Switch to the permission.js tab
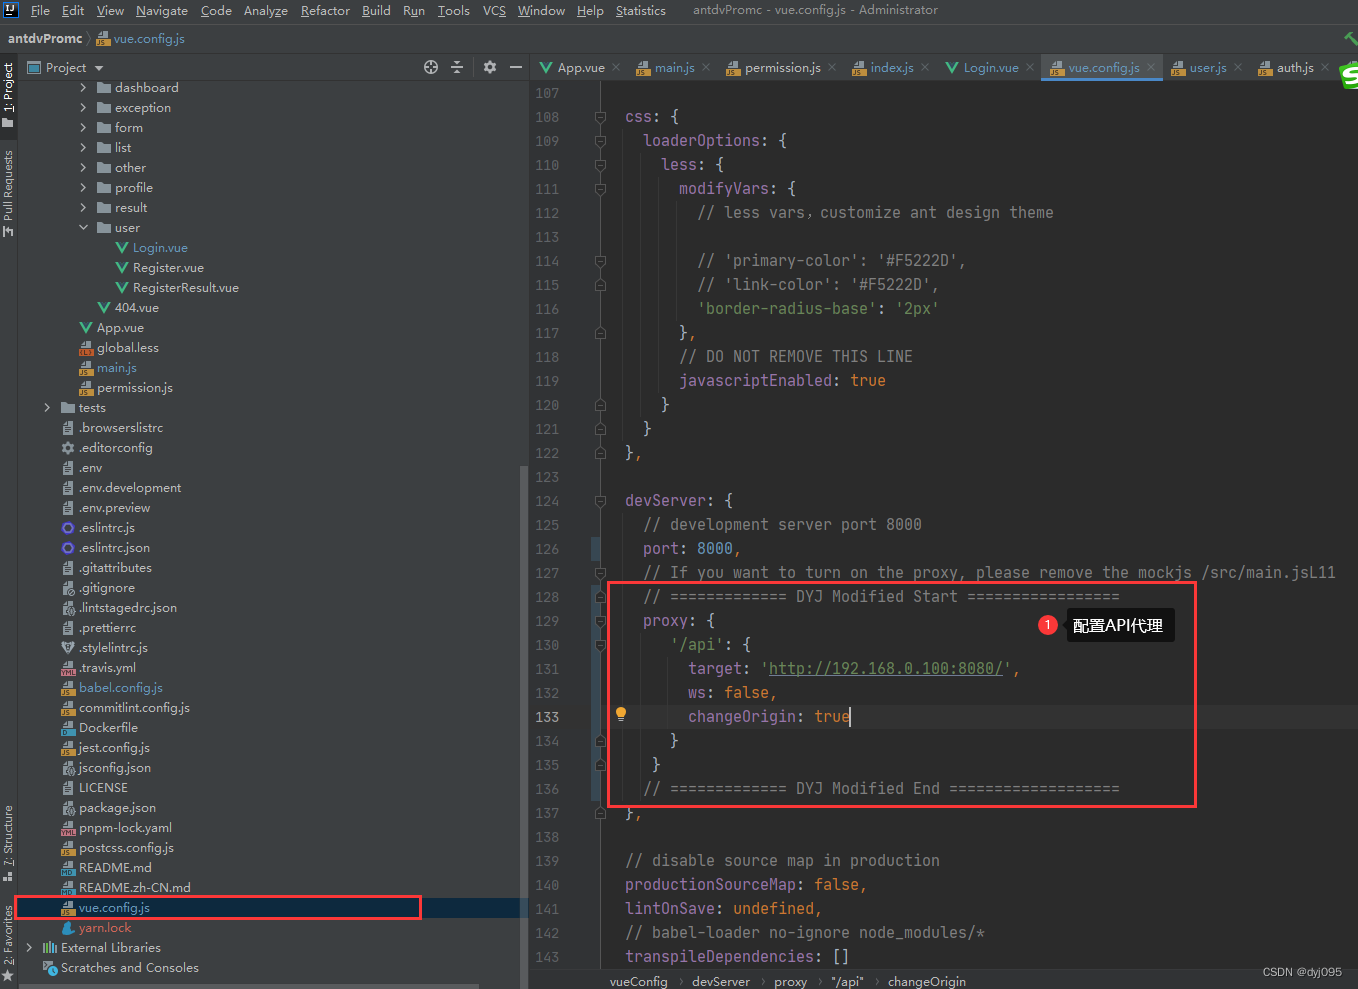This screenshot has width=1358, height=989. pos(781,68)
